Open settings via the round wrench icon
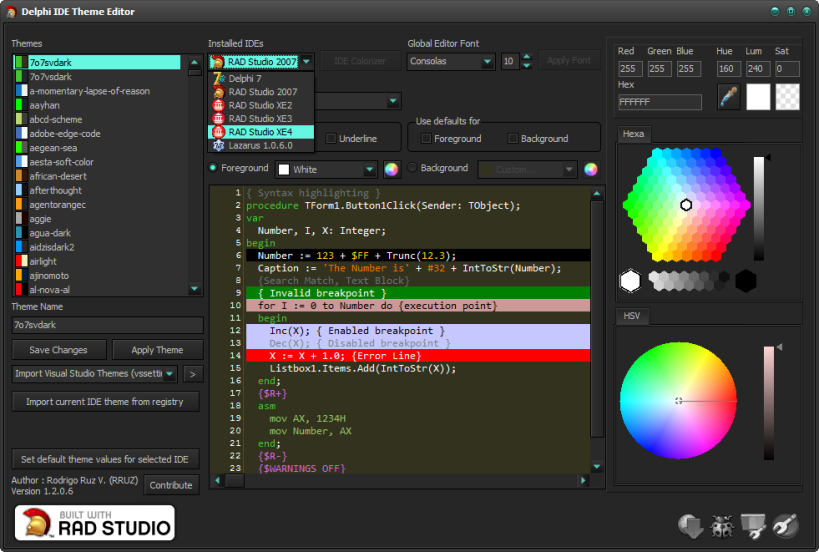 tap(785, 525)
